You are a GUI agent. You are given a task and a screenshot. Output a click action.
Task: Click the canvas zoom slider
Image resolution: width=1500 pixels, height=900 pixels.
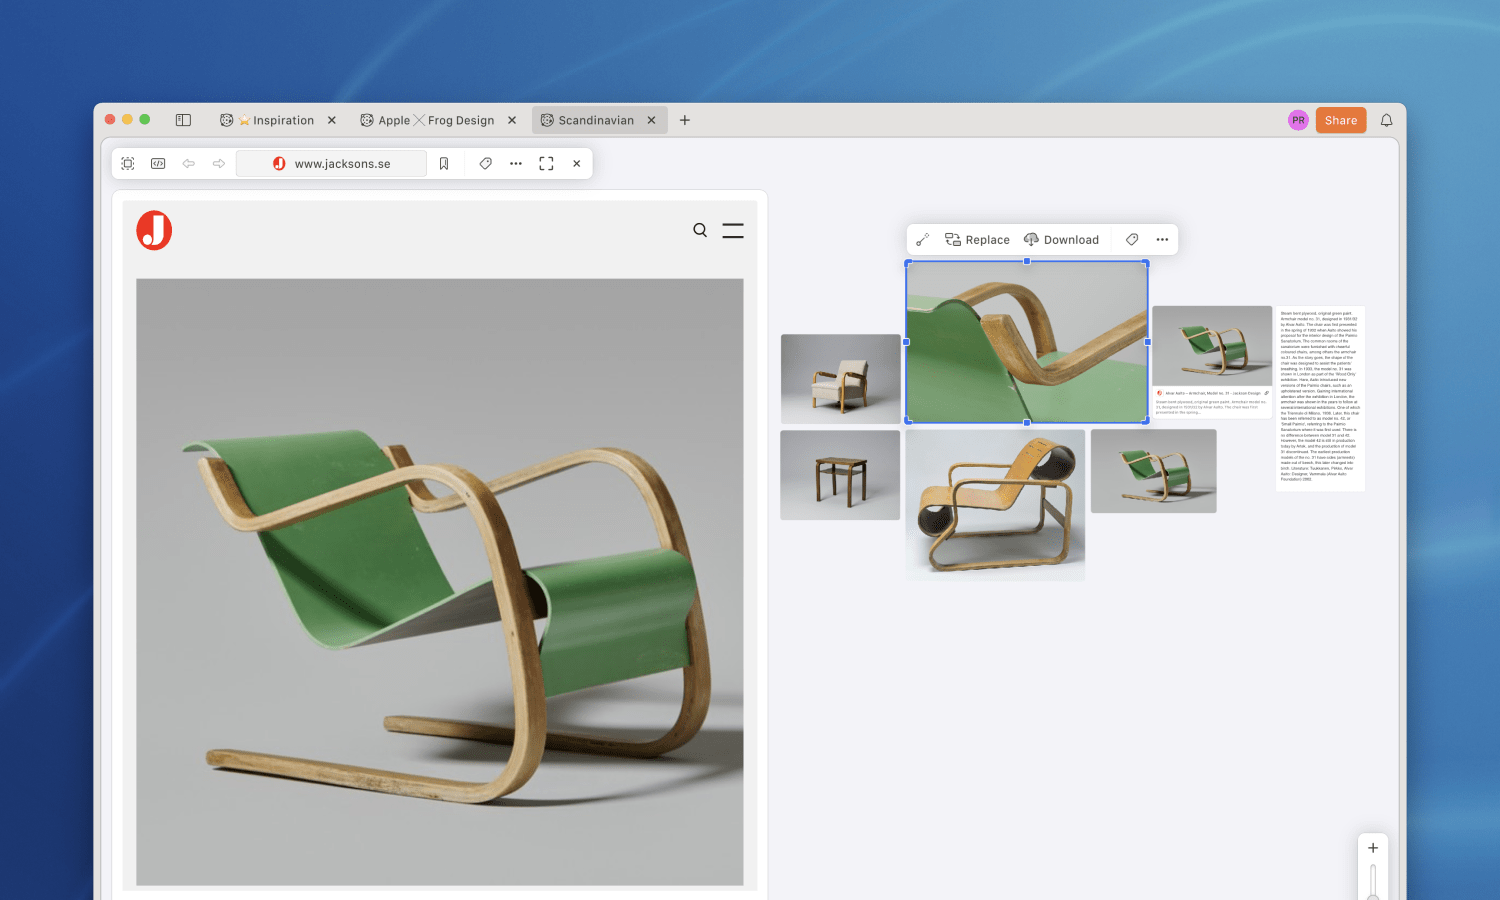pyautogui.click(x=1373, y=882)
